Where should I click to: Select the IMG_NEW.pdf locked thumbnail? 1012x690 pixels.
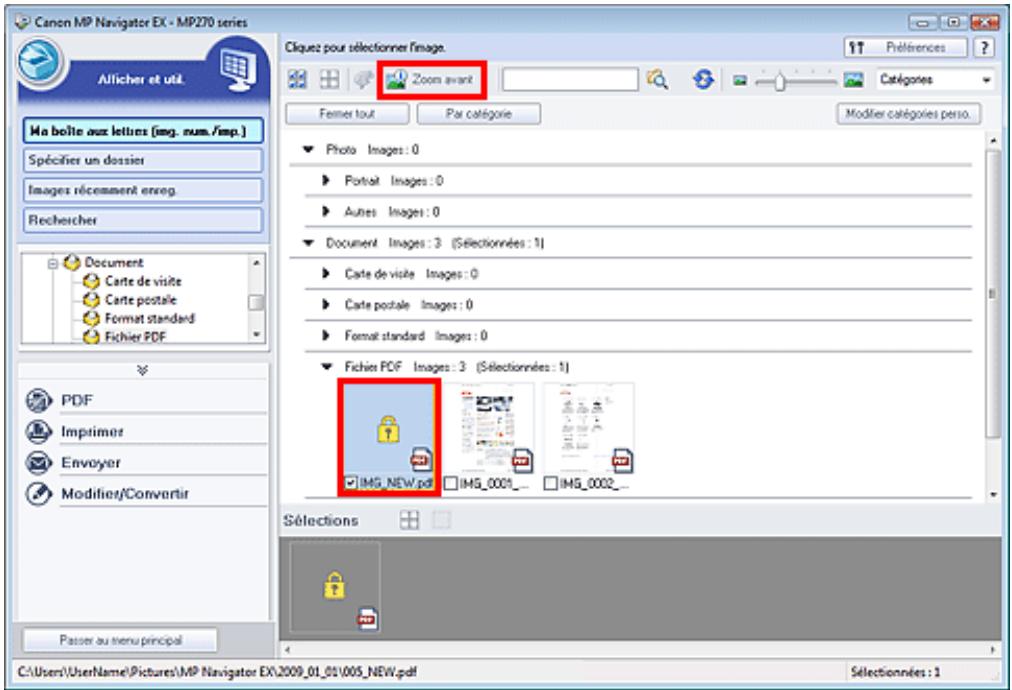(x=389, y=429)
